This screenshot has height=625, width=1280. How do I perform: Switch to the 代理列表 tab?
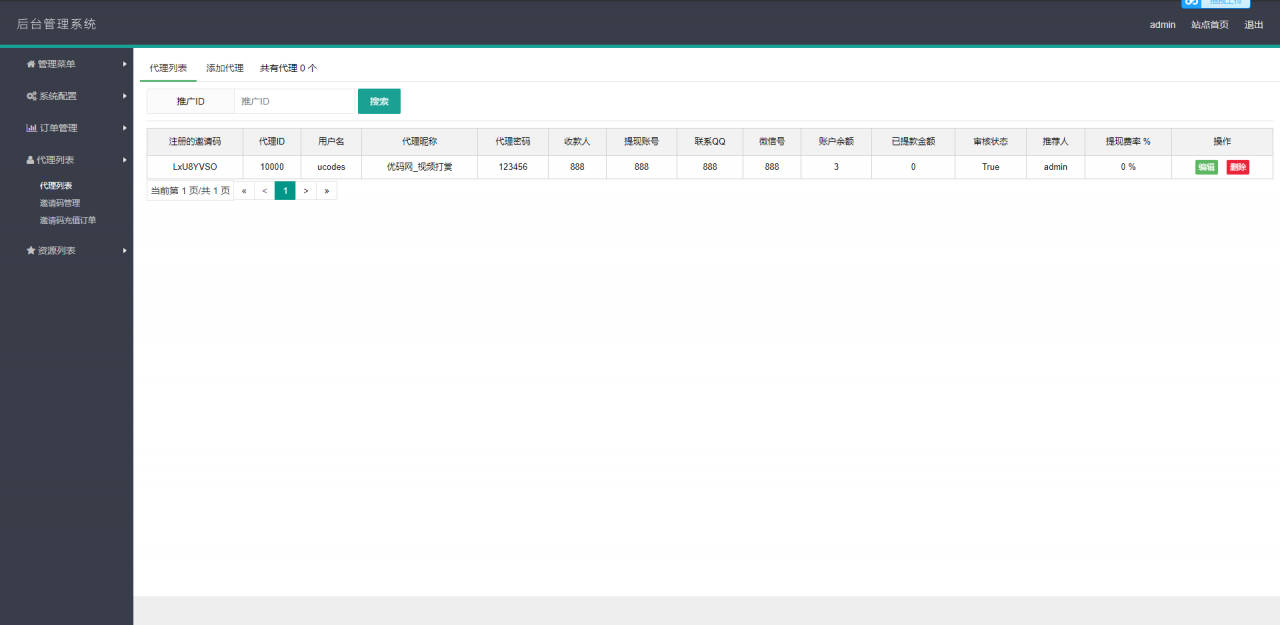pos(168,68)
